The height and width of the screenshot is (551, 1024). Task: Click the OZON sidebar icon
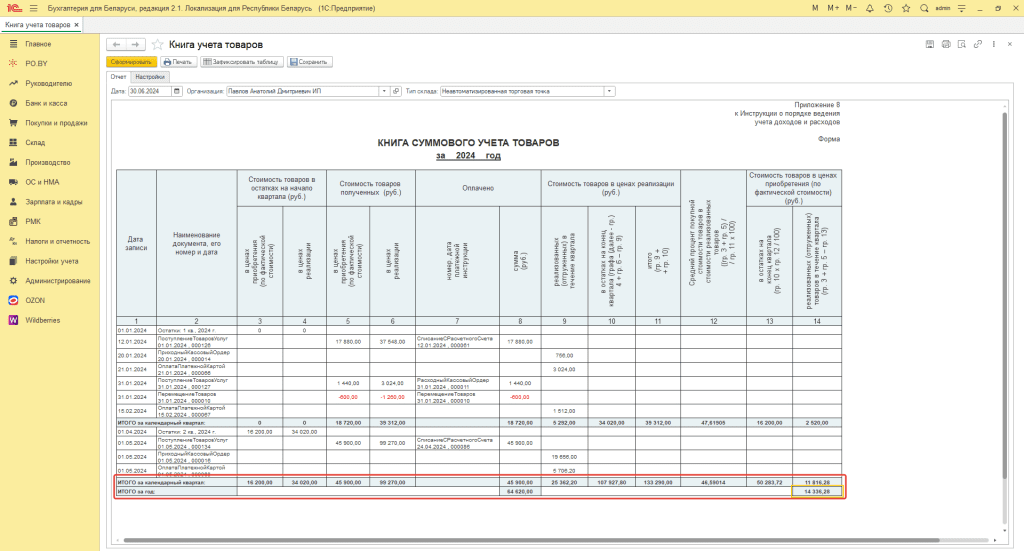[x=13, y=300]
